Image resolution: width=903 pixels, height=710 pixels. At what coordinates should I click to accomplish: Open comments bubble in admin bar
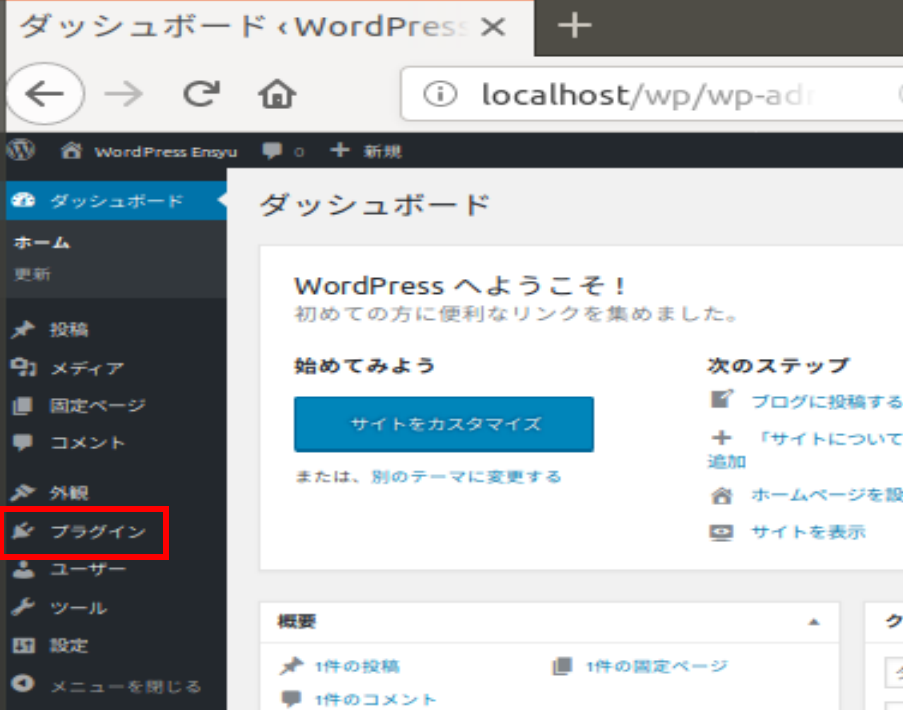tap(272, 151)
